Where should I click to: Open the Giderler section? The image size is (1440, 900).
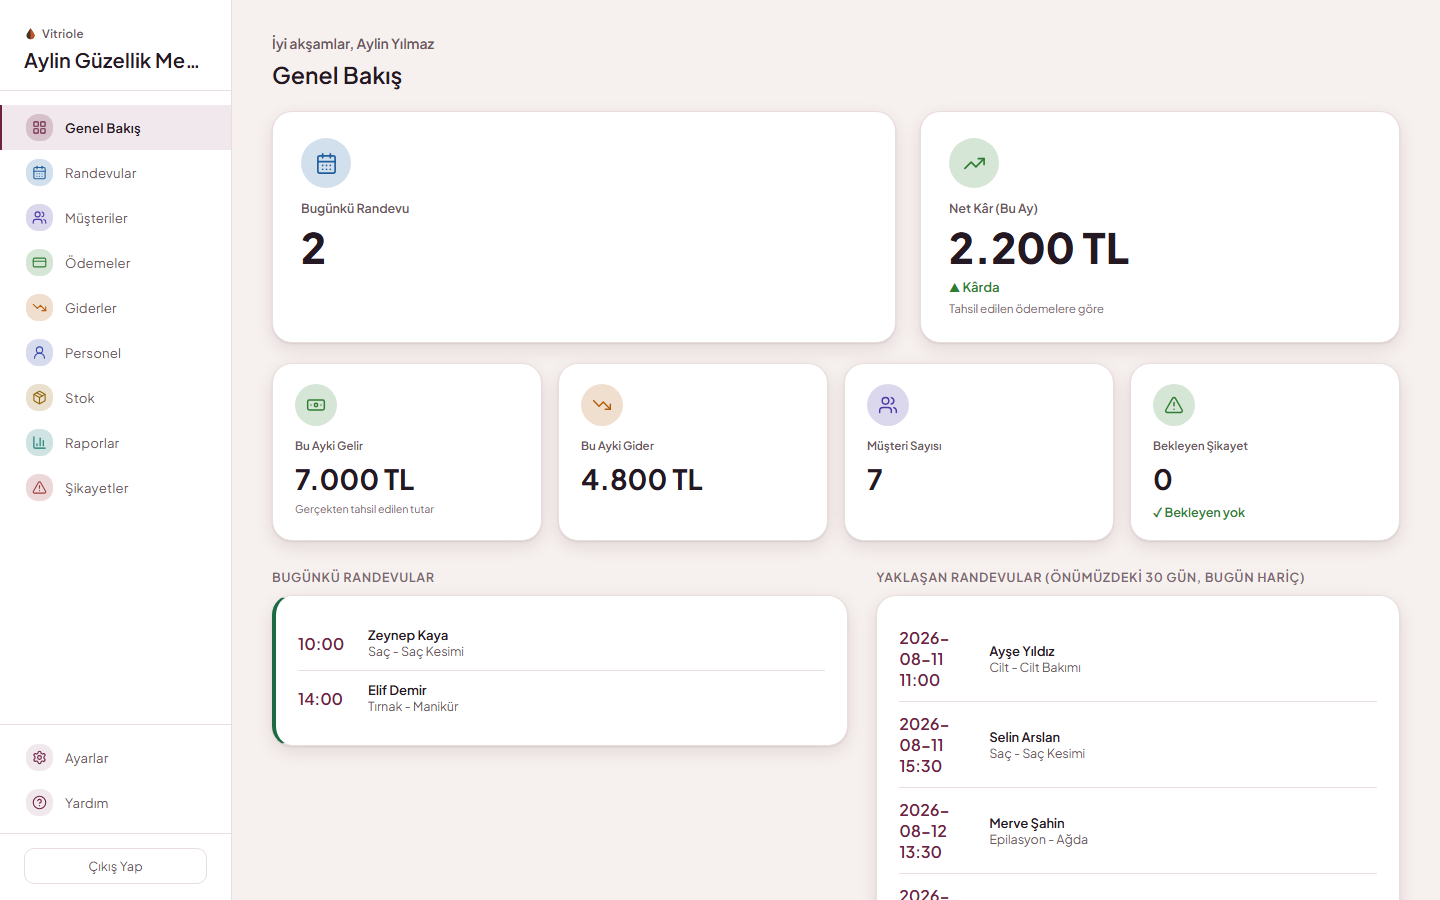point(116,308)
